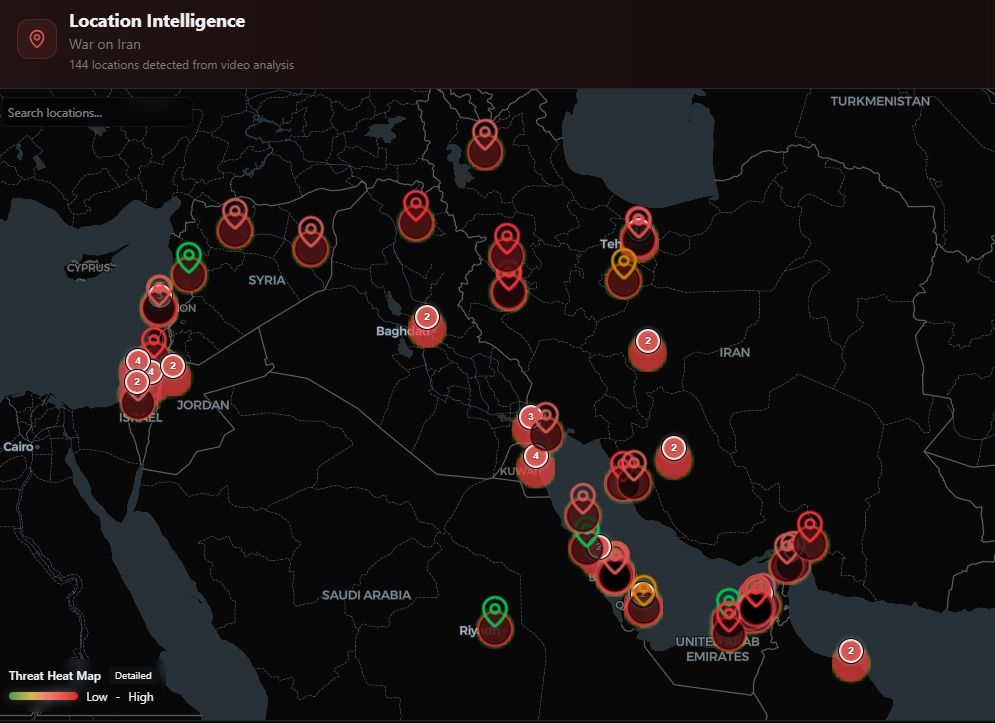Click the 2 cluster in the Arabian Sea
995x723 pixels.
[851, 650]
